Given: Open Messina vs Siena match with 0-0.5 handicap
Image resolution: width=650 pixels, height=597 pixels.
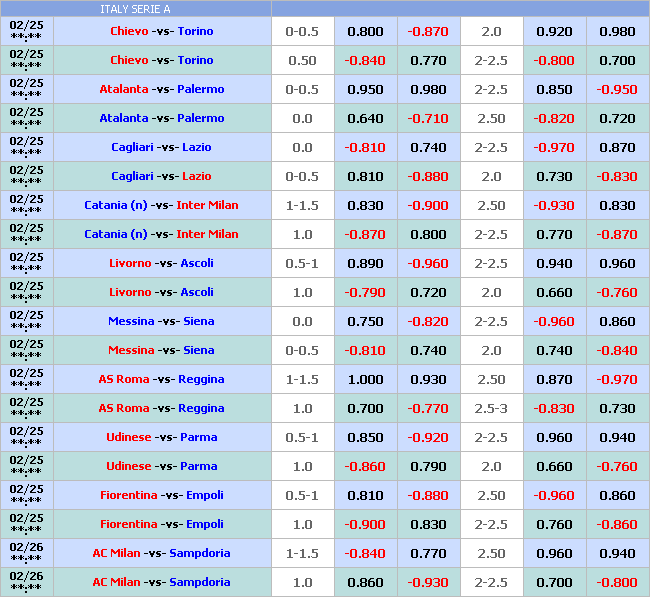Looking at the screenshot, I should 161,350.
